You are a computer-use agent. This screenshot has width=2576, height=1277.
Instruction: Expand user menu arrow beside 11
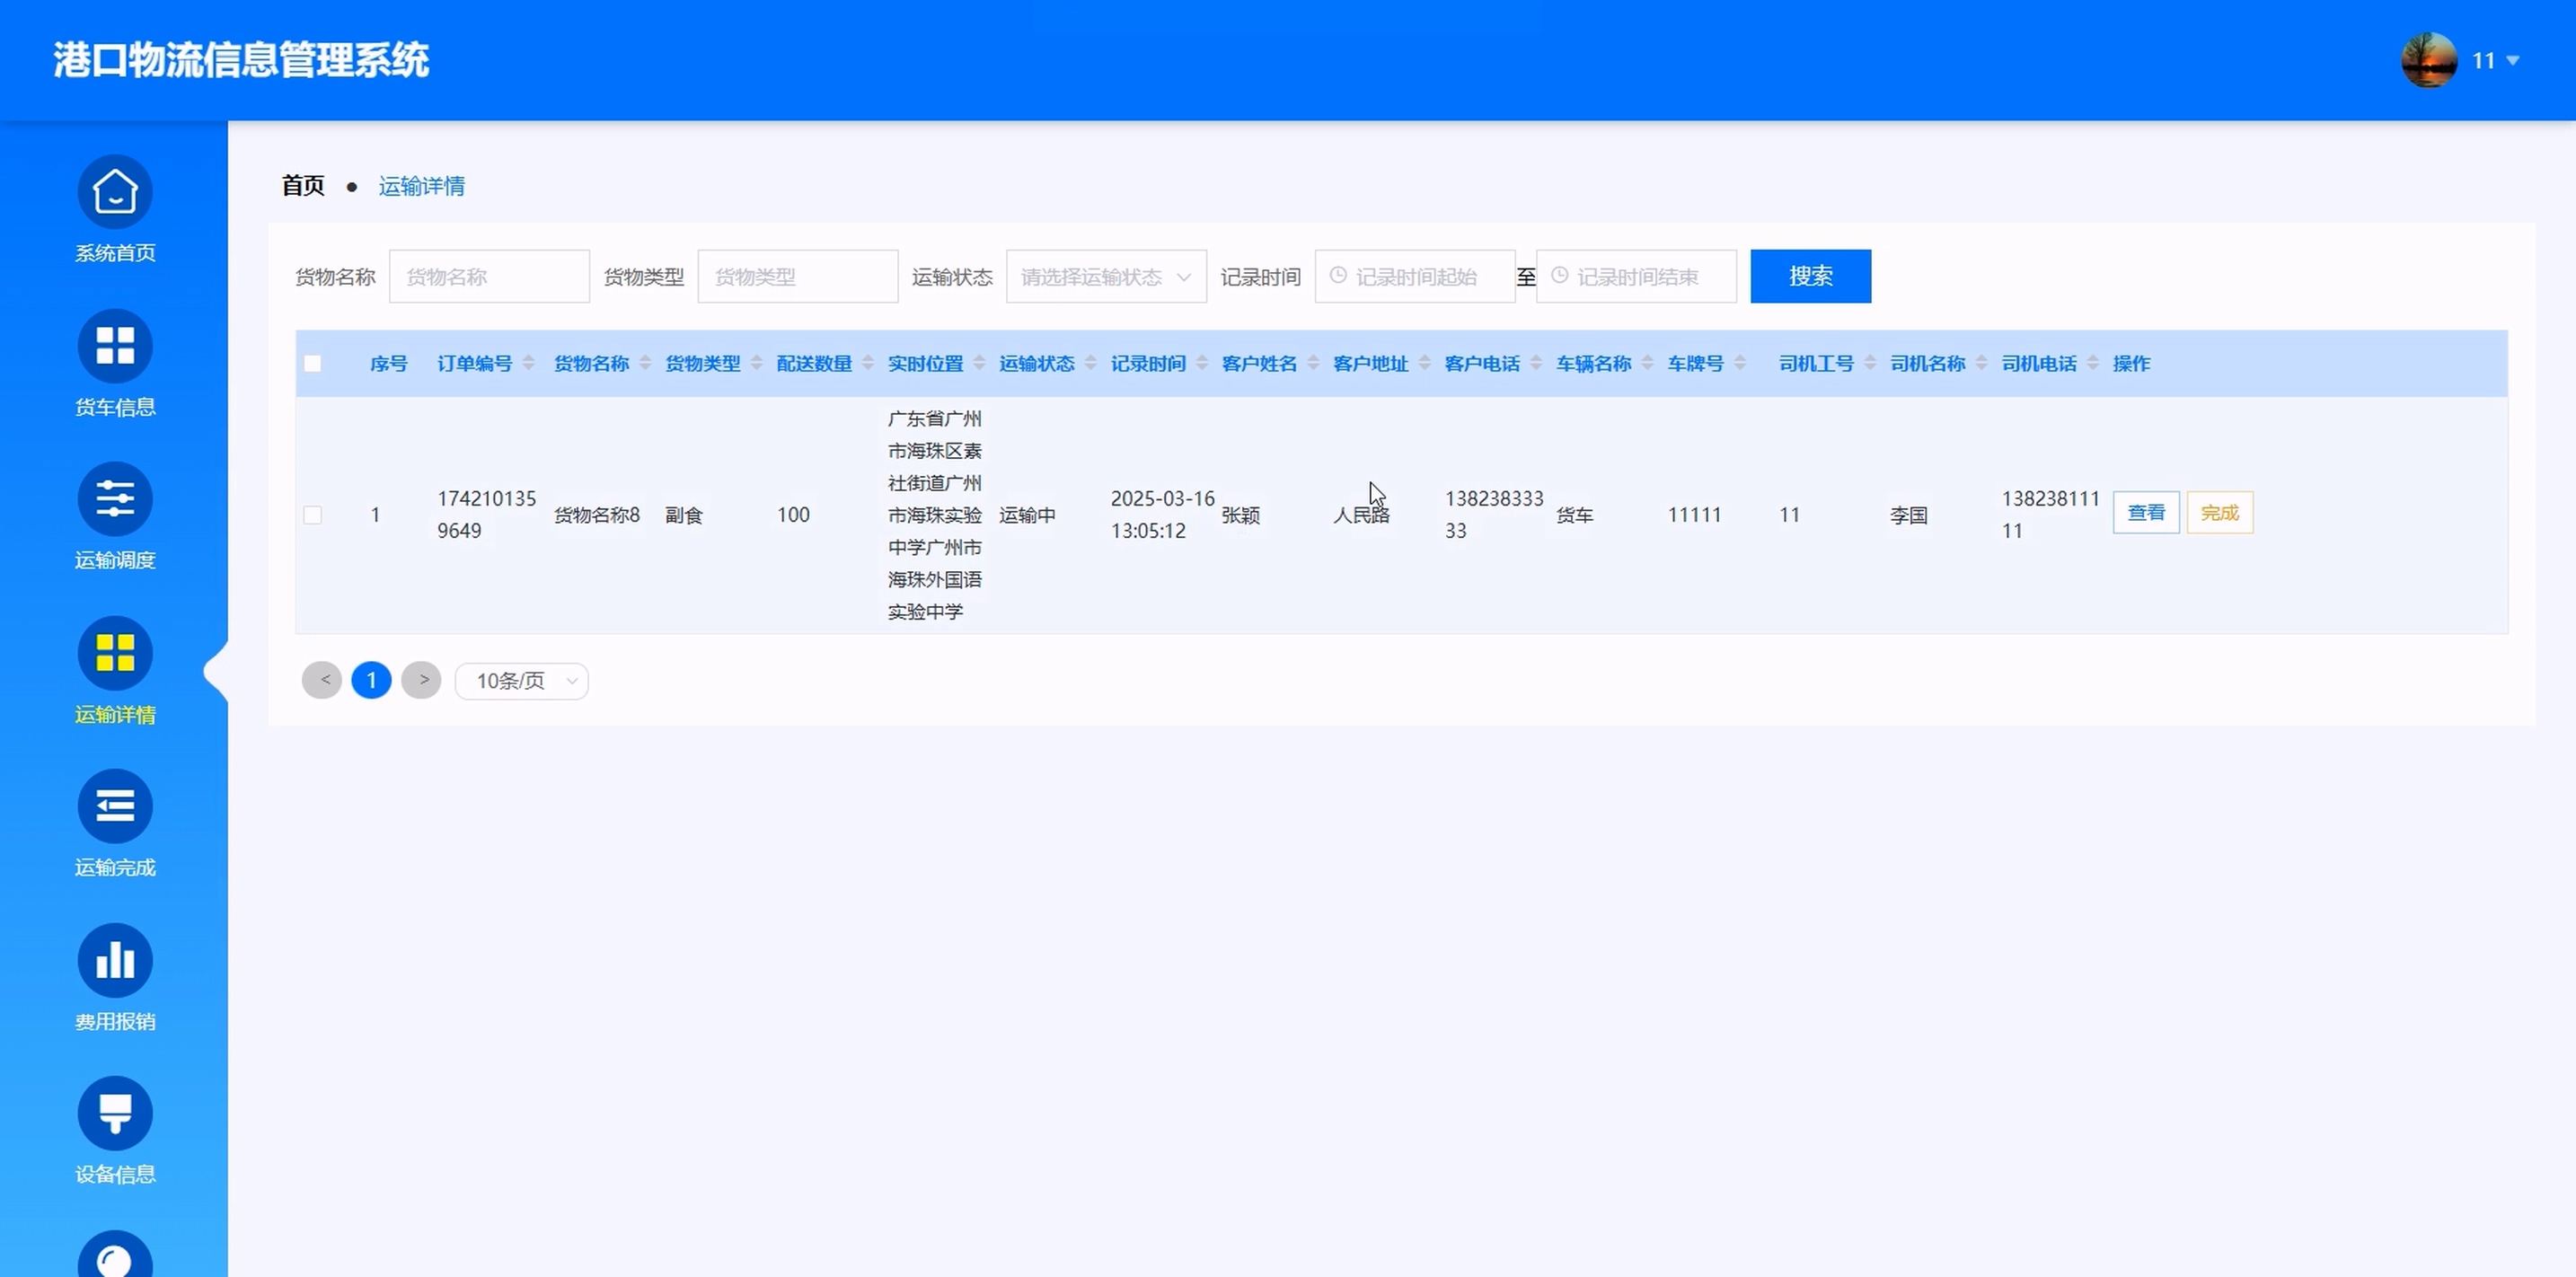2513,61
